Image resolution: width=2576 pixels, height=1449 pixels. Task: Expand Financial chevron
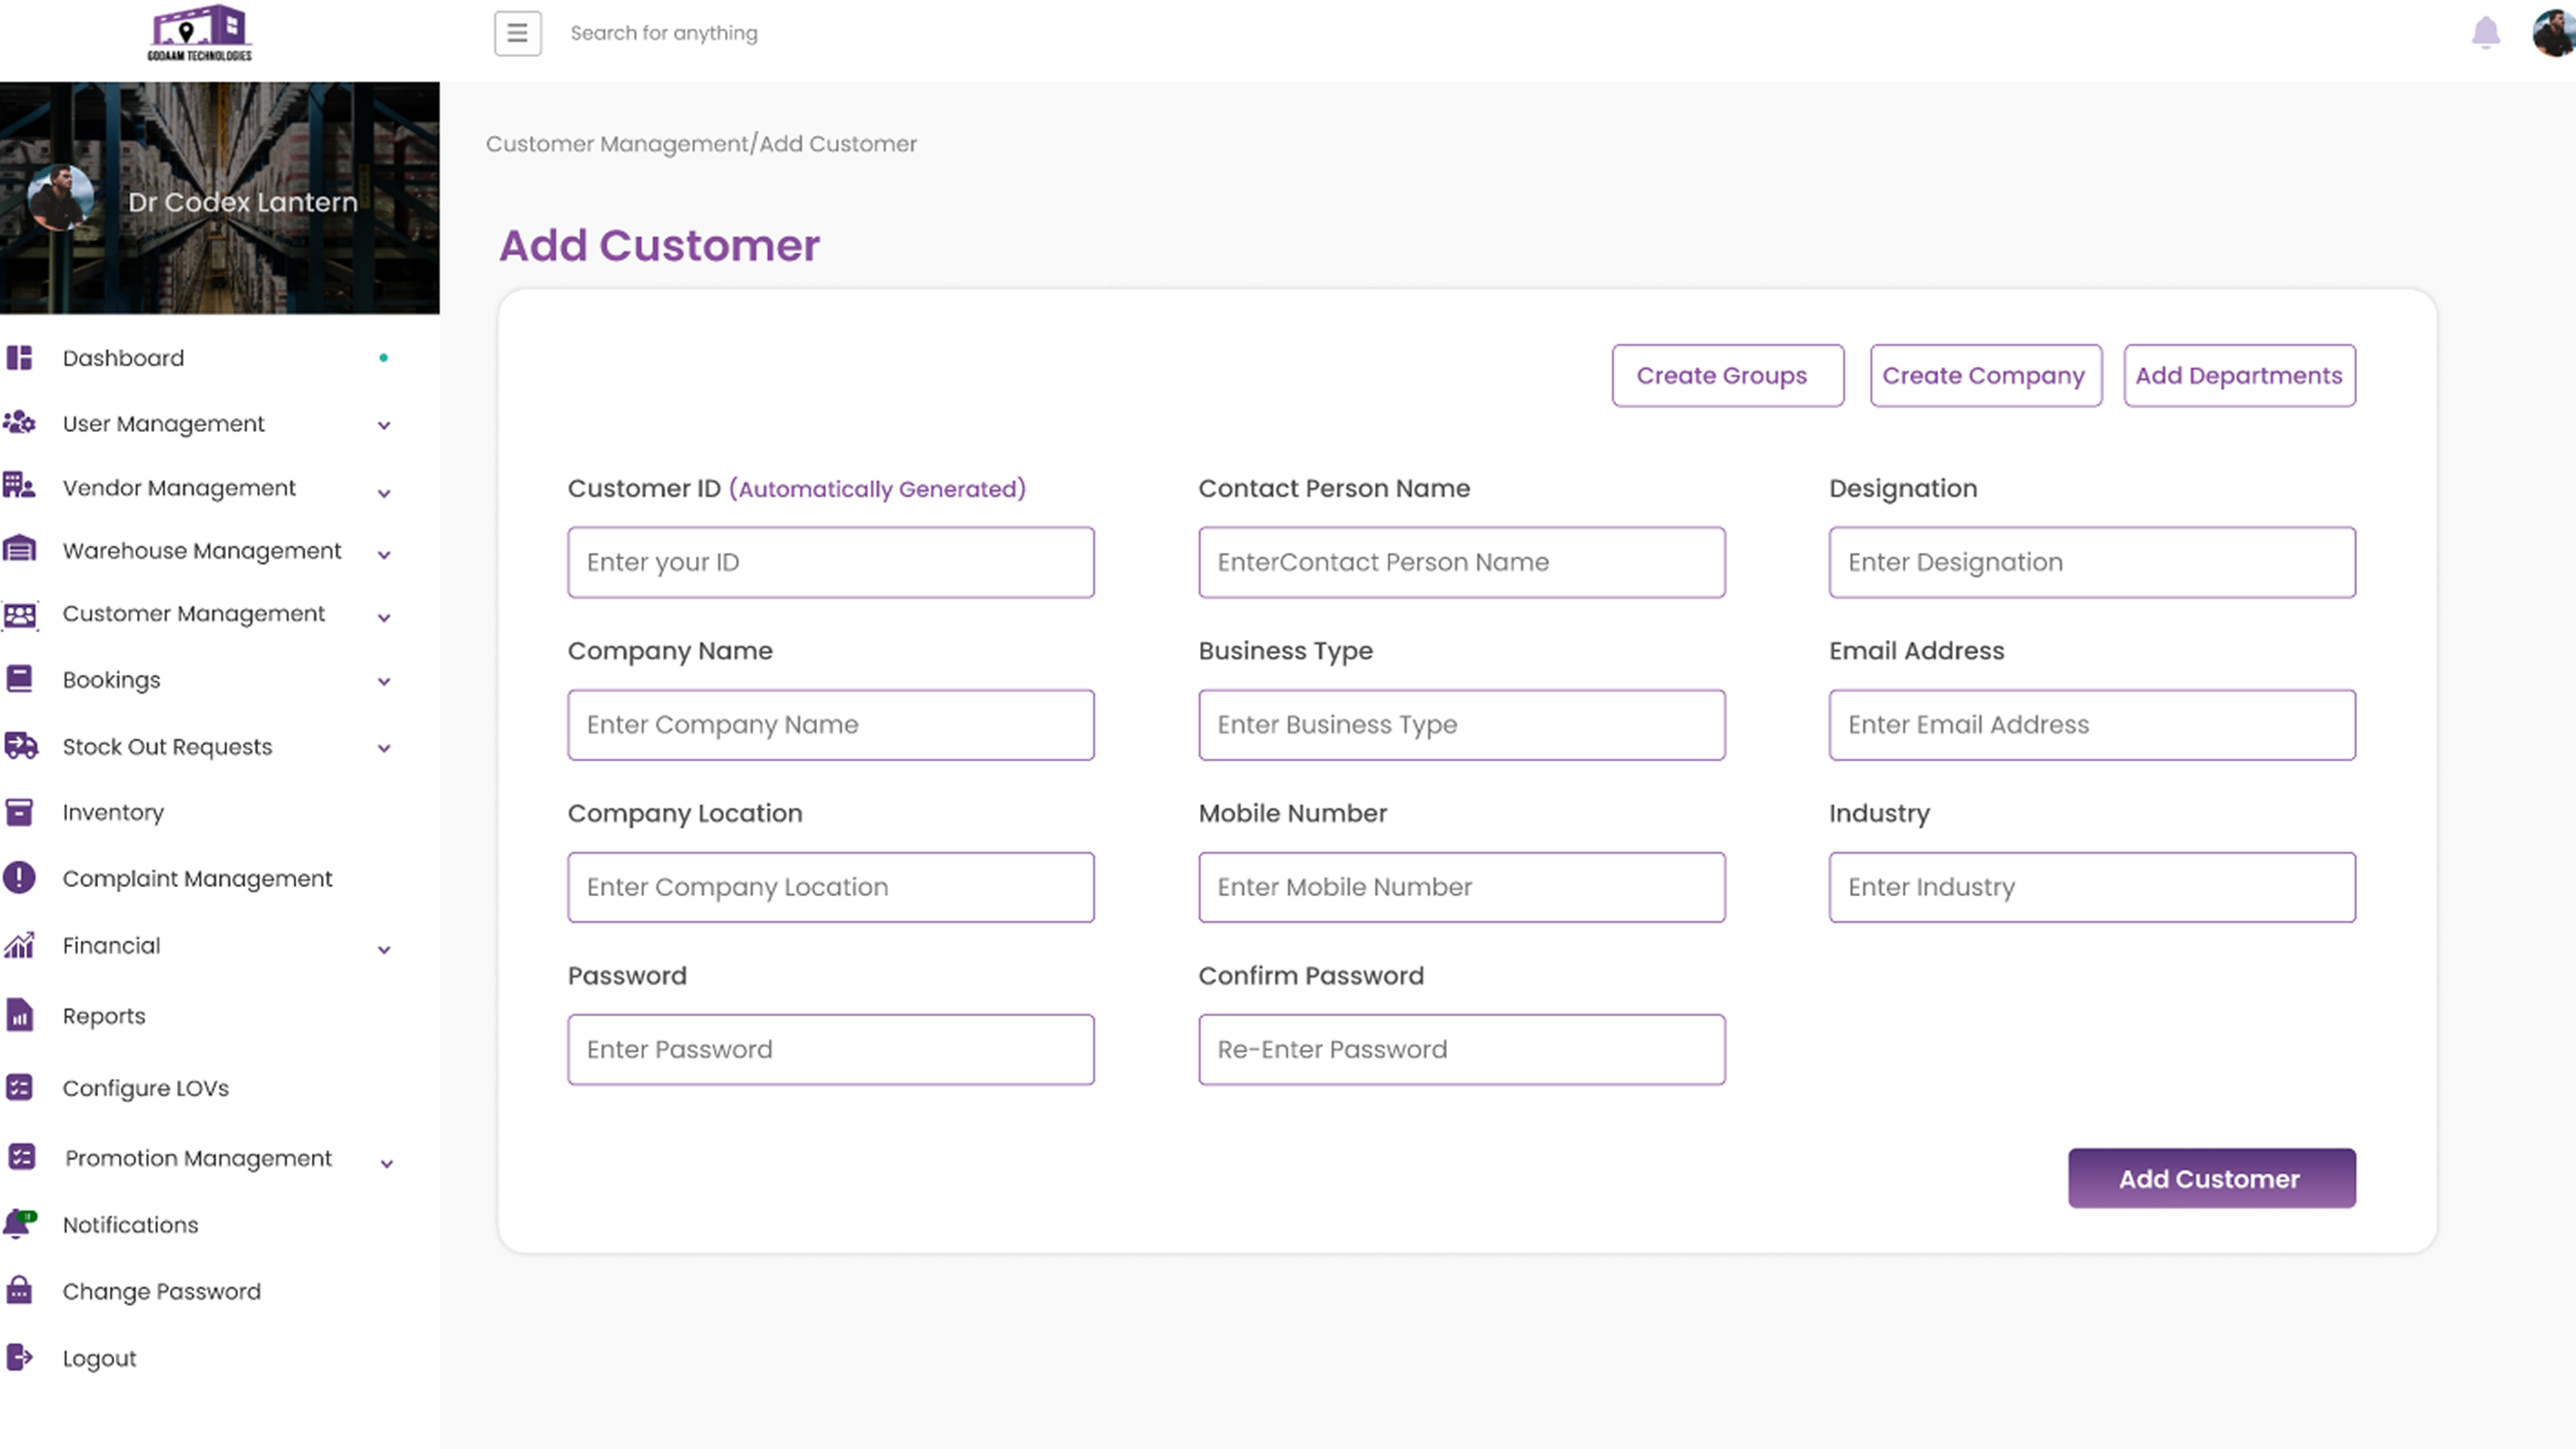click(x=384, y=949)
